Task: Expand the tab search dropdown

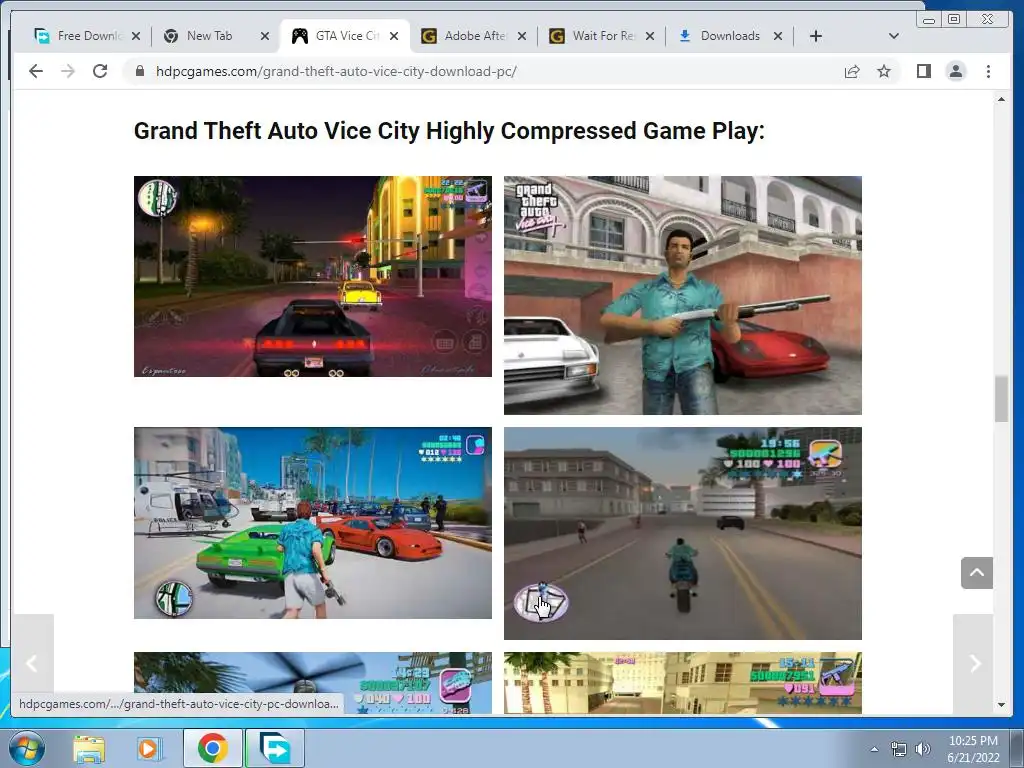Action: pos(893,36)
